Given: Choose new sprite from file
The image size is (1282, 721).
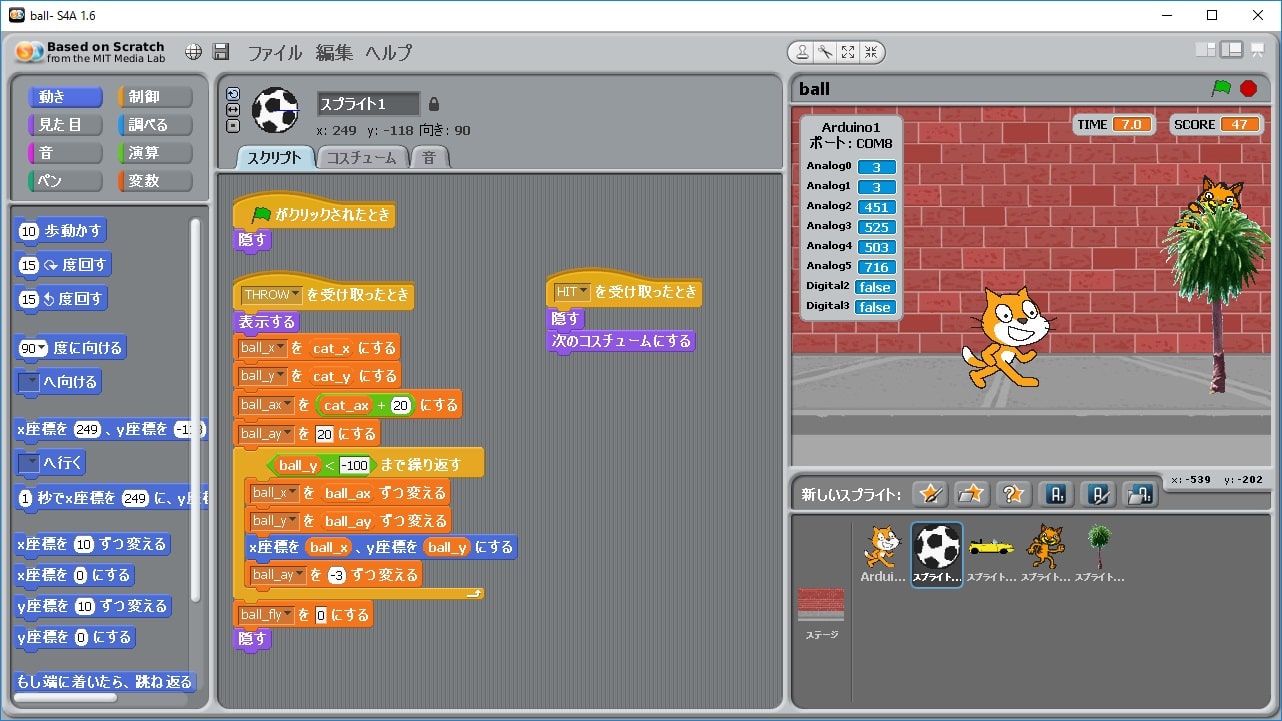Looking at the screenshot, I should (x=971, y=493).
